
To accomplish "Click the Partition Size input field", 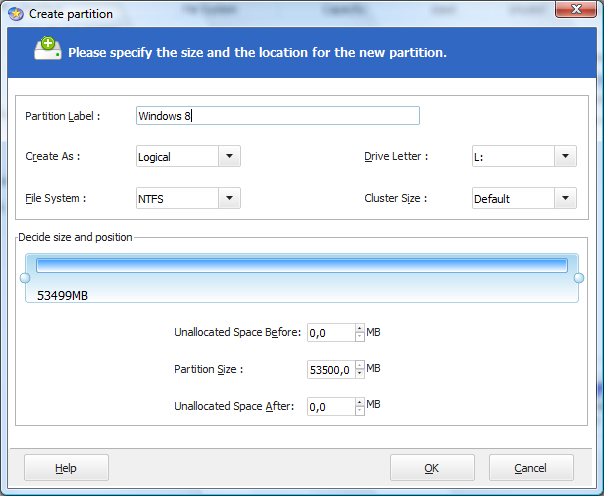I will tap(330, 370).
